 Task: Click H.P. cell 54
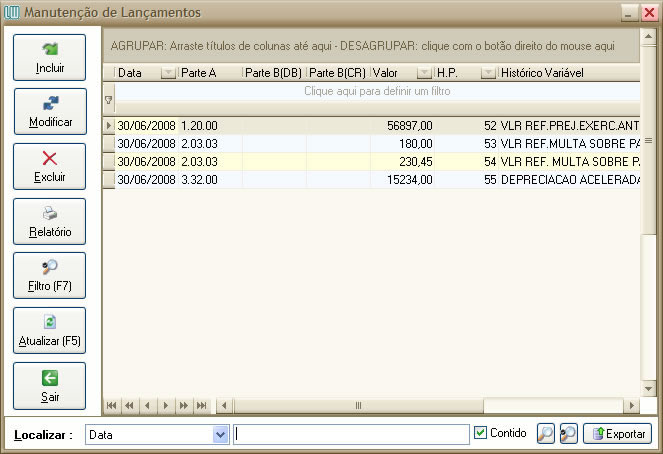click(466, 161)
